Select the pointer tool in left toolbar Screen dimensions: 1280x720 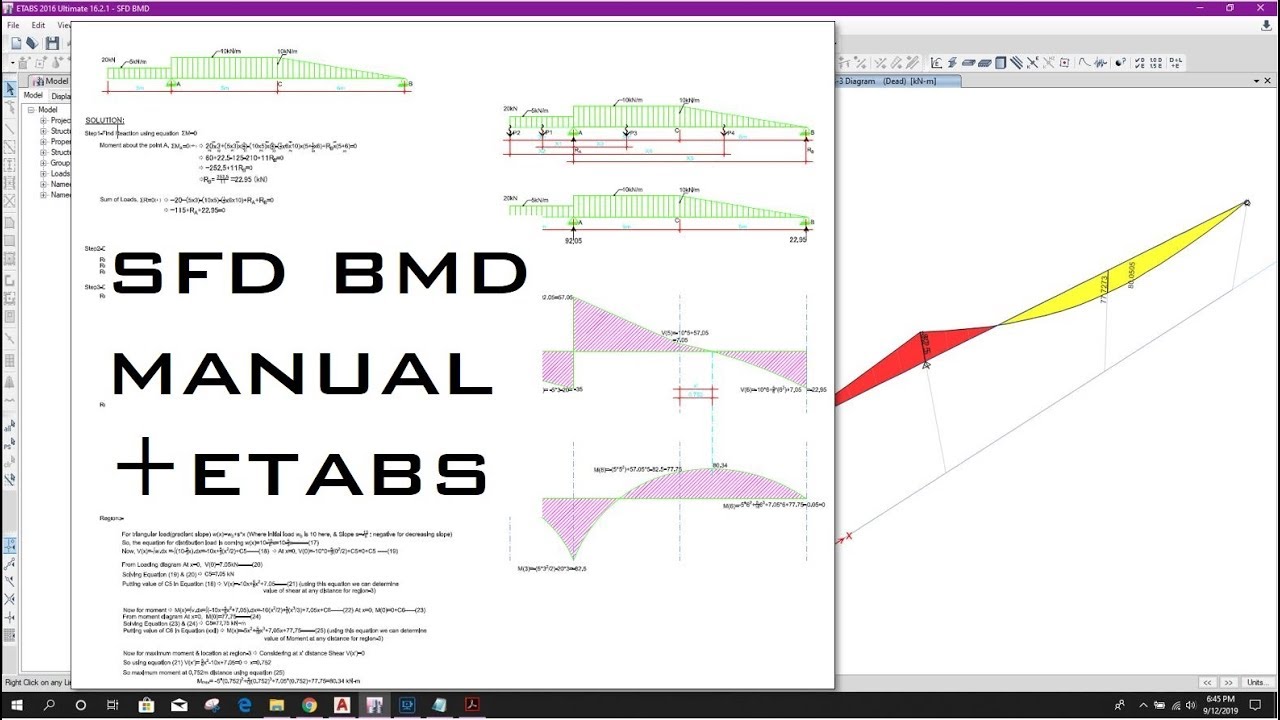(10, 89)
